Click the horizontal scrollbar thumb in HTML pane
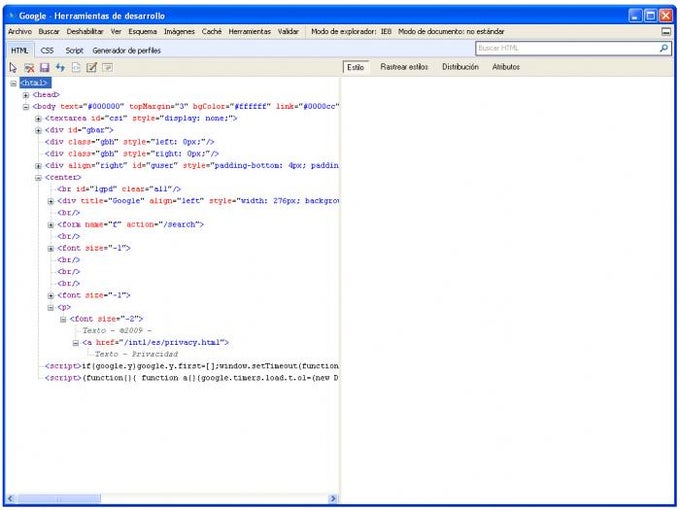The image size is (680, 510). coord(58,499)
